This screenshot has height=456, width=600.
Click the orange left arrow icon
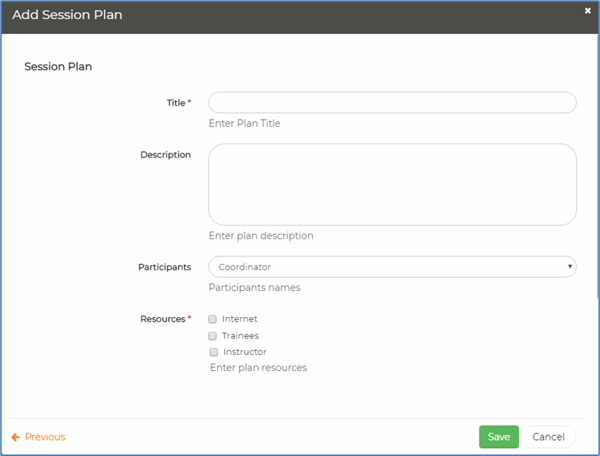tap(15, 437)
